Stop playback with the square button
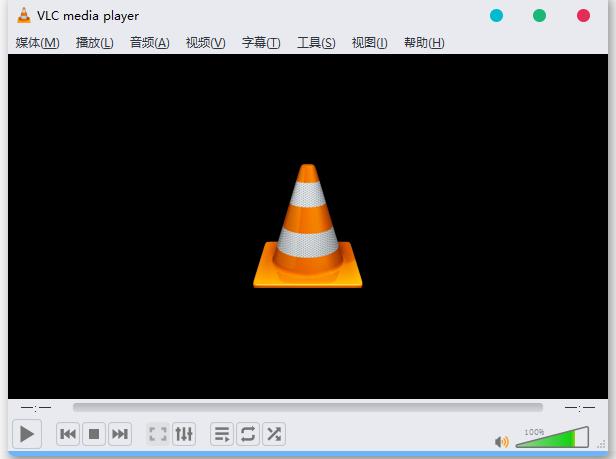 [94, 434]
